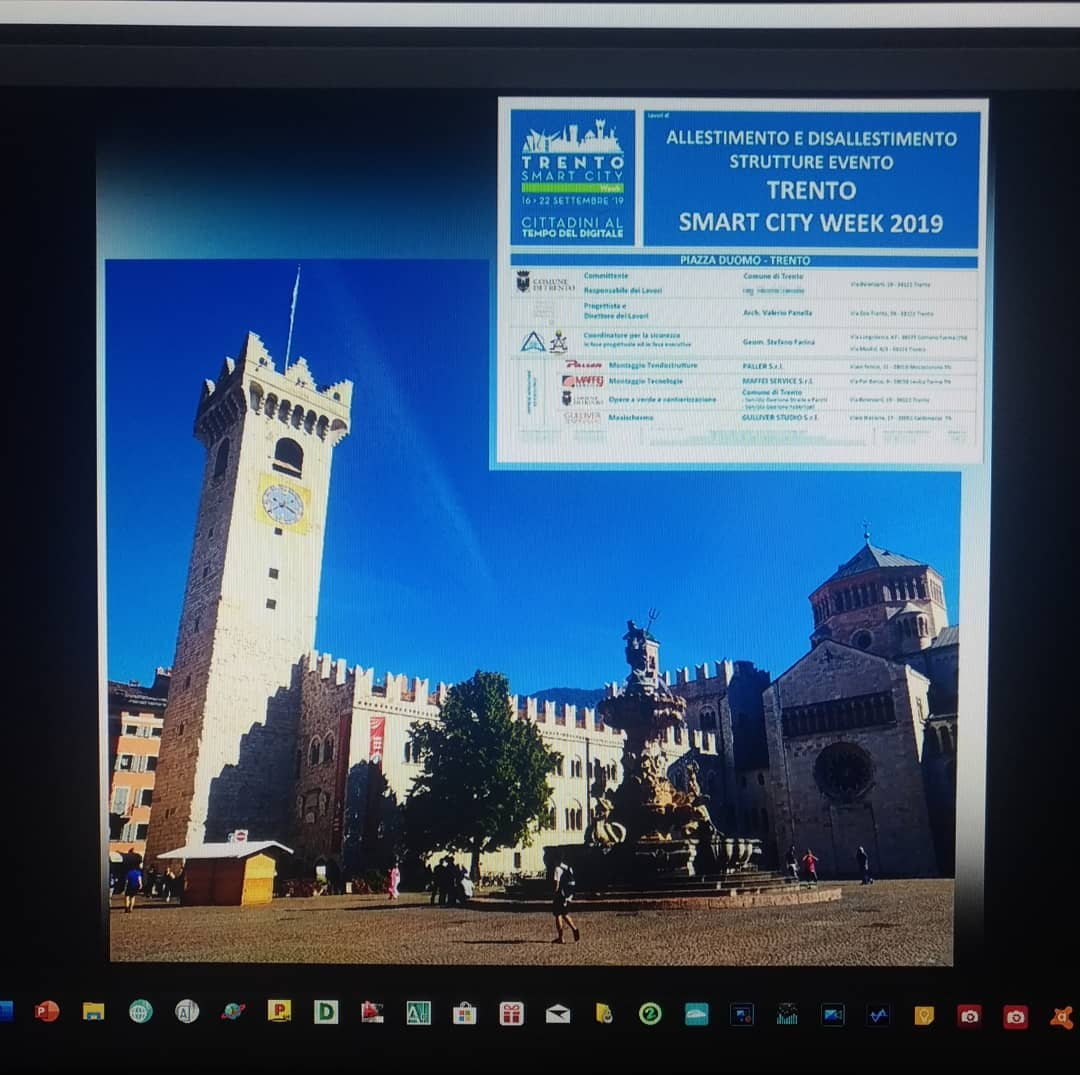Click 'Coordinatore per la sicurezza' label

(x=632, y=335)
